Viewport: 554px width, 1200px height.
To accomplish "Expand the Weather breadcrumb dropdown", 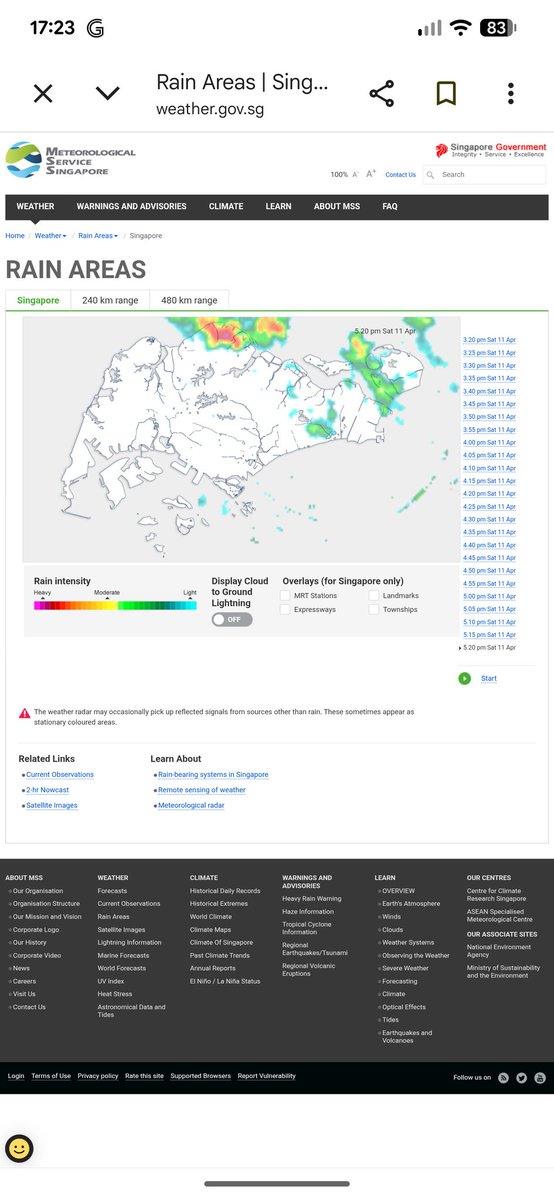I will 51,236.
